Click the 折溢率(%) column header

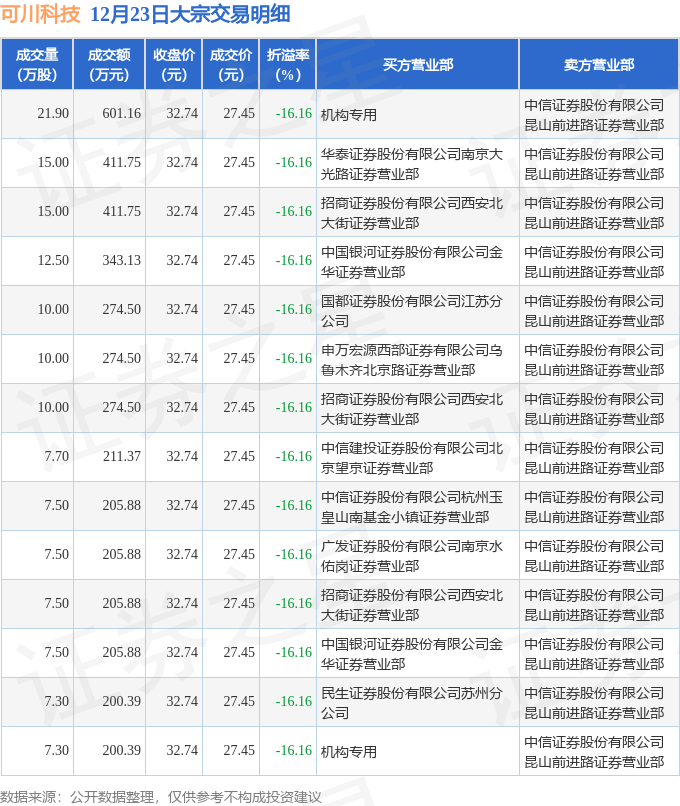288,64
